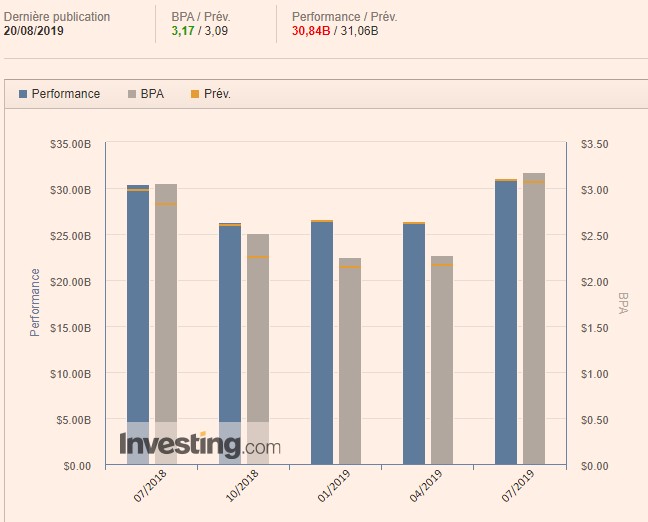This screenshot has width=648, height=522.
Task: Click the red 30,84B performance value
Action: click(313, 31)
